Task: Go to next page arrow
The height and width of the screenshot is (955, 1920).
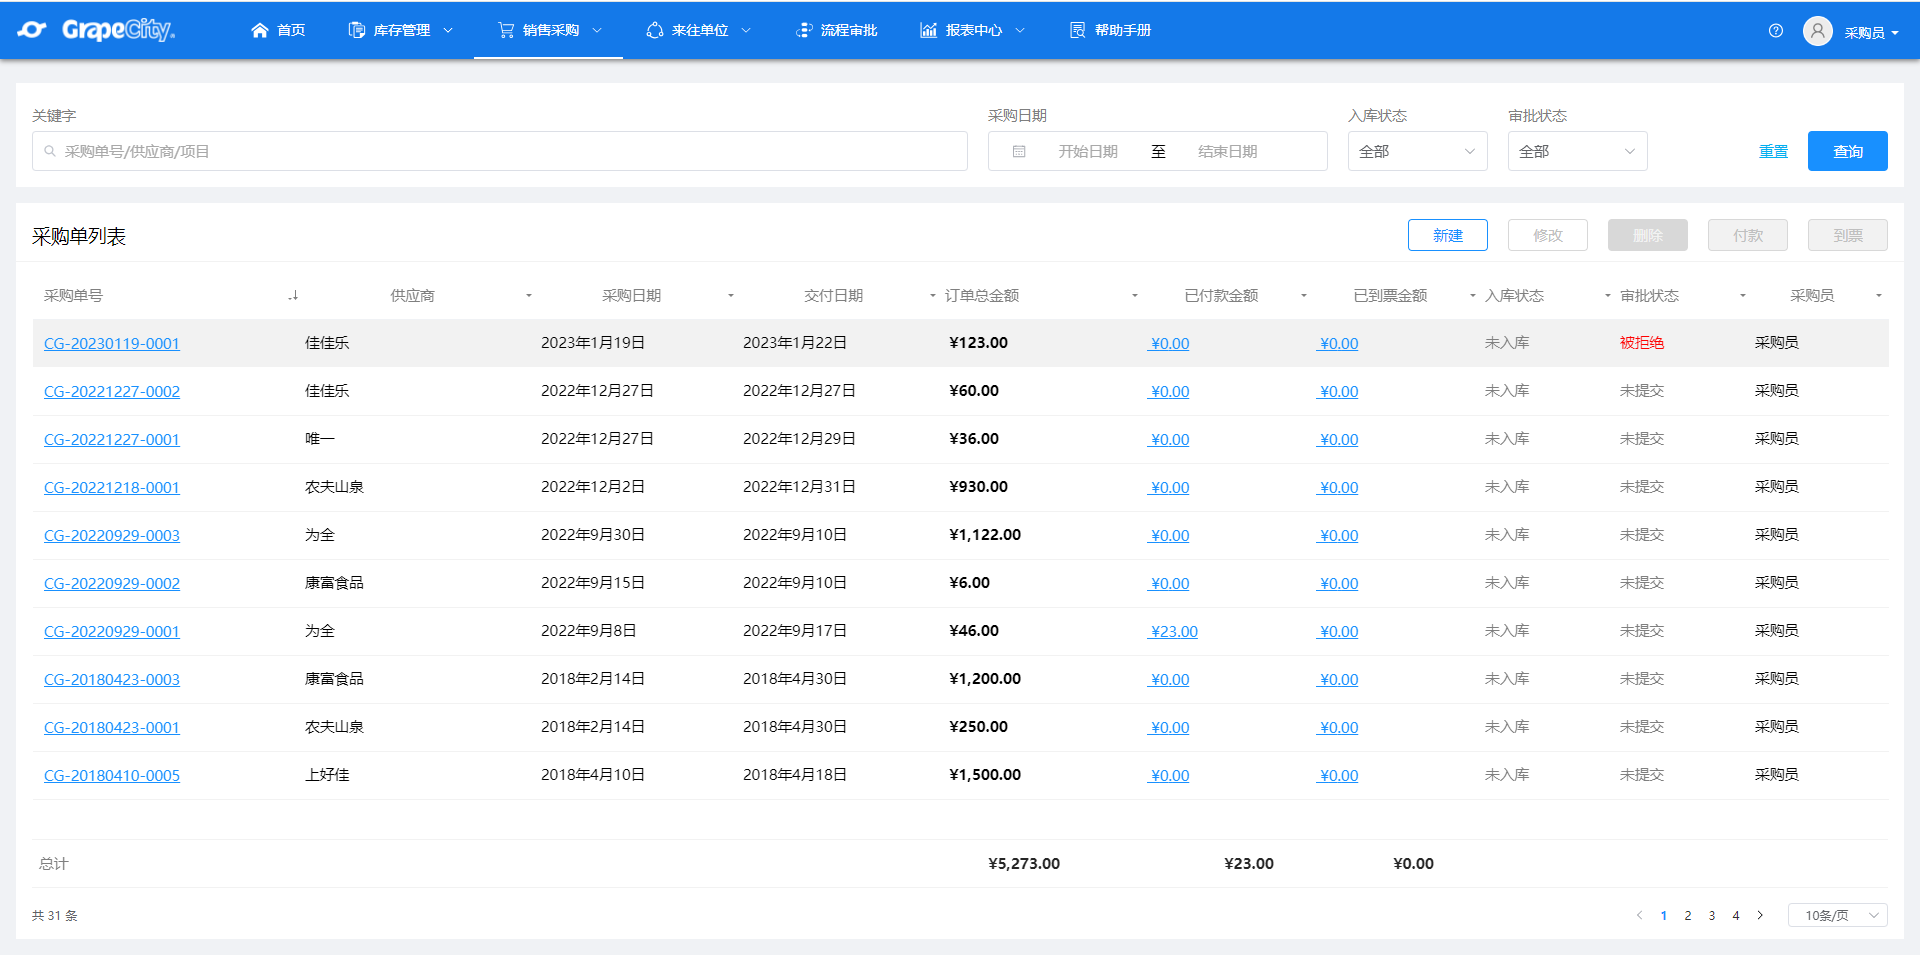Action: 1760,915
